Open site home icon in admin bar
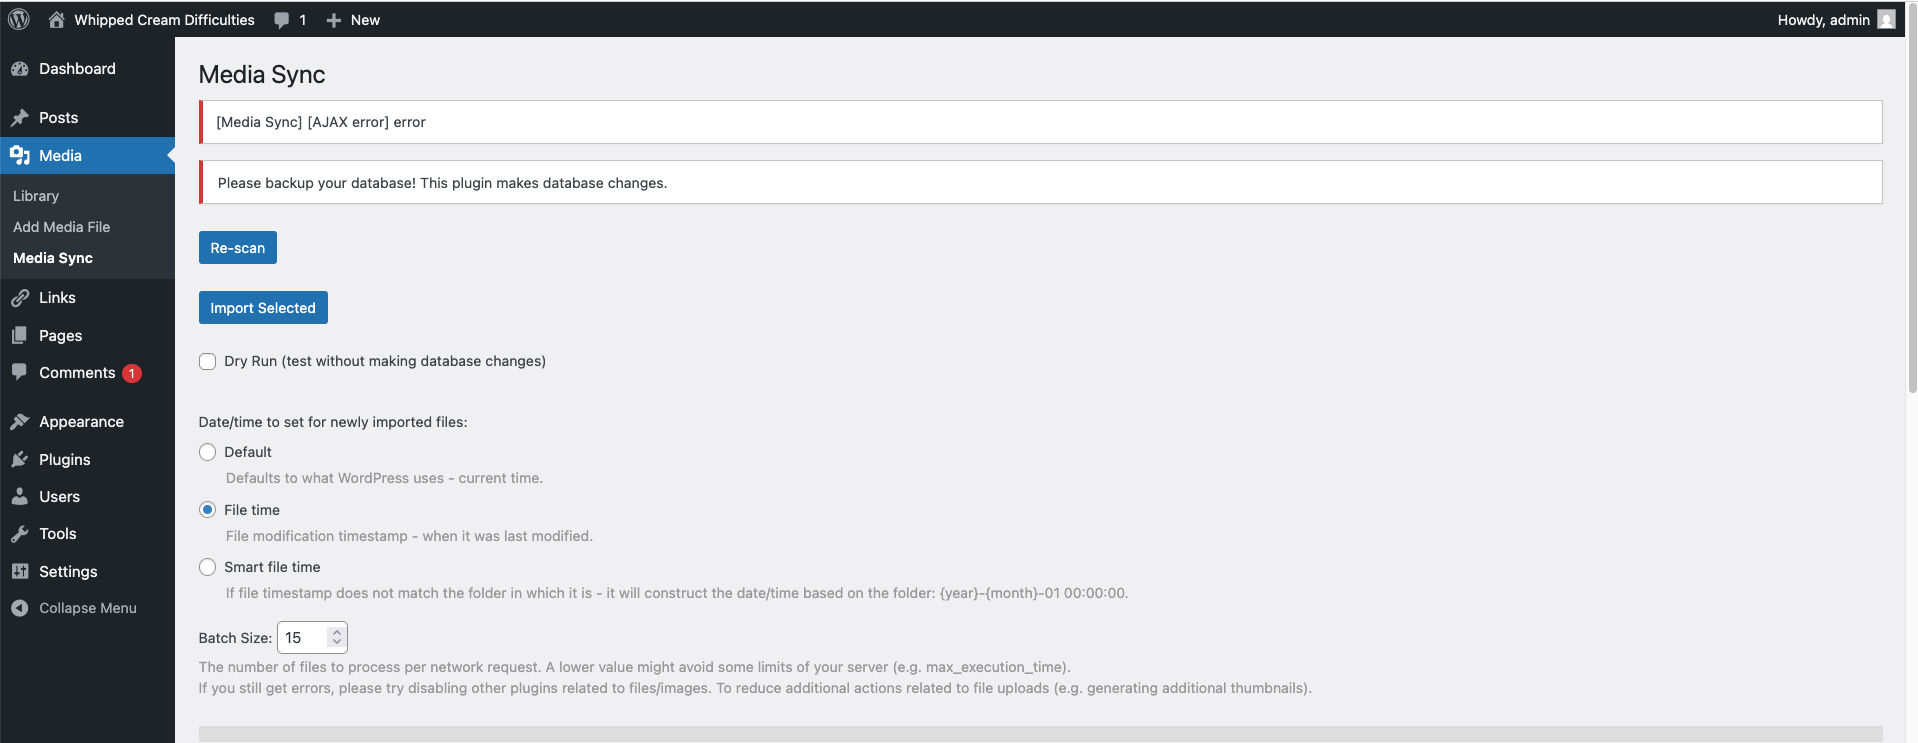 (57, 20)
